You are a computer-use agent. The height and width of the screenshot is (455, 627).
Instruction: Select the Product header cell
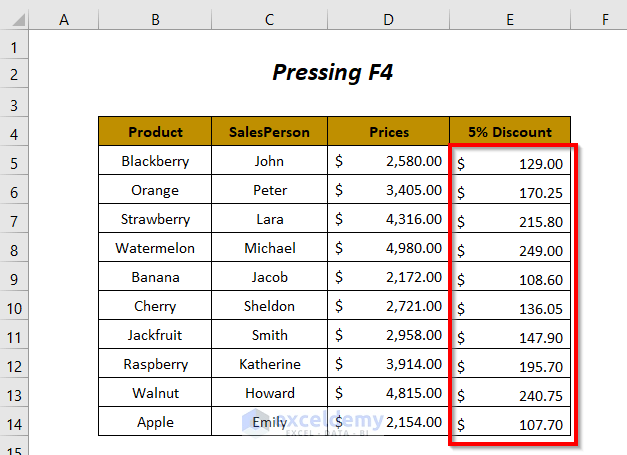pyautogui.click(x=155, y=132)
